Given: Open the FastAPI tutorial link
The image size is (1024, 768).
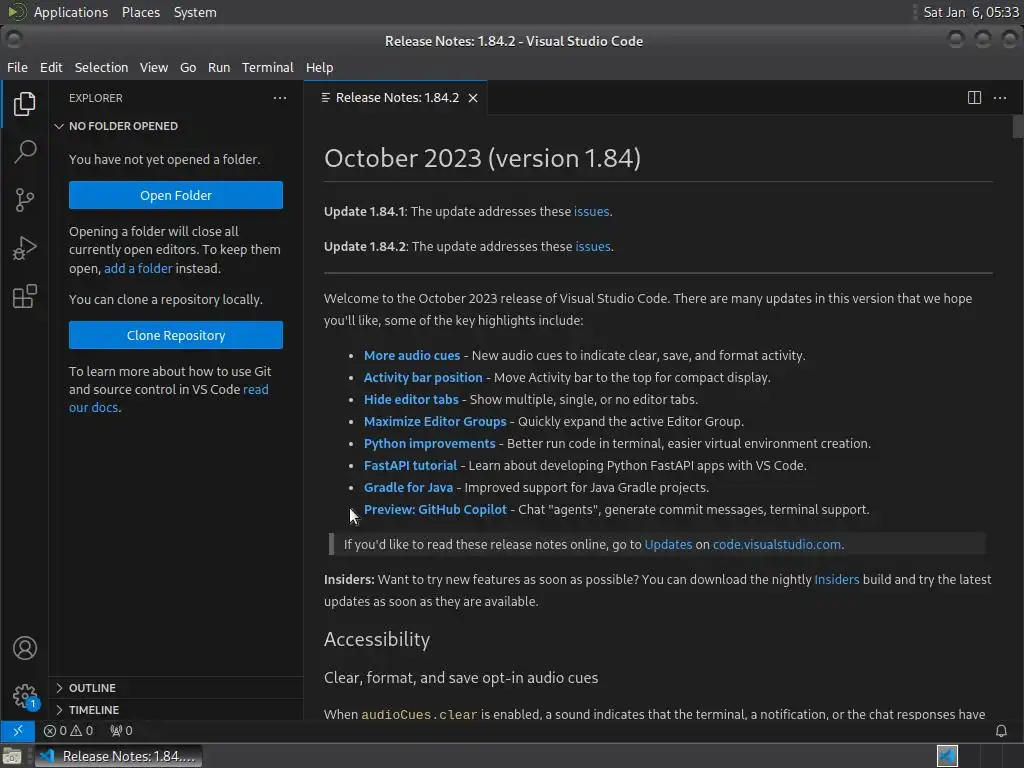Looking at the screenshot, I should [410, 466].
